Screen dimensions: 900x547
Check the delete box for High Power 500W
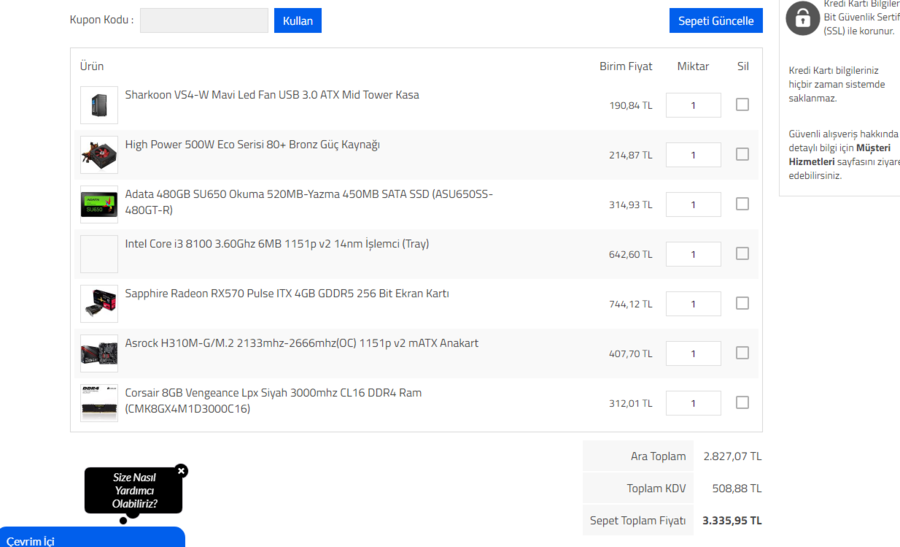[742, 154]
